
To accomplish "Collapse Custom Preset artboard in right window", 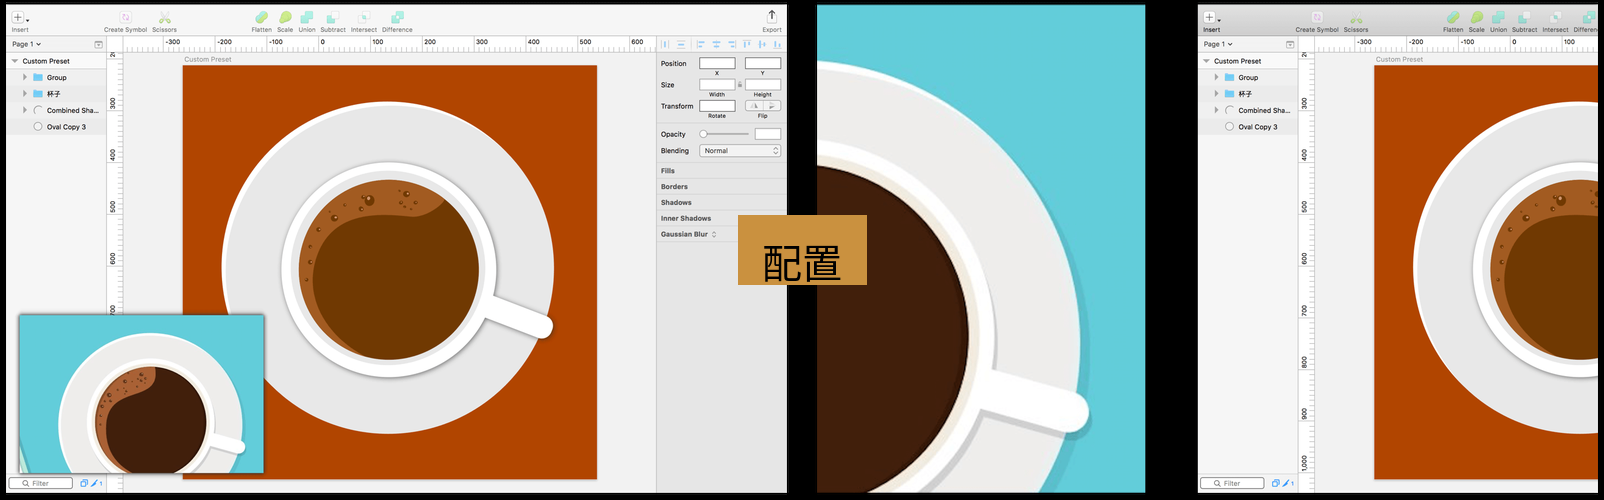I will [x=1206, y=61].
